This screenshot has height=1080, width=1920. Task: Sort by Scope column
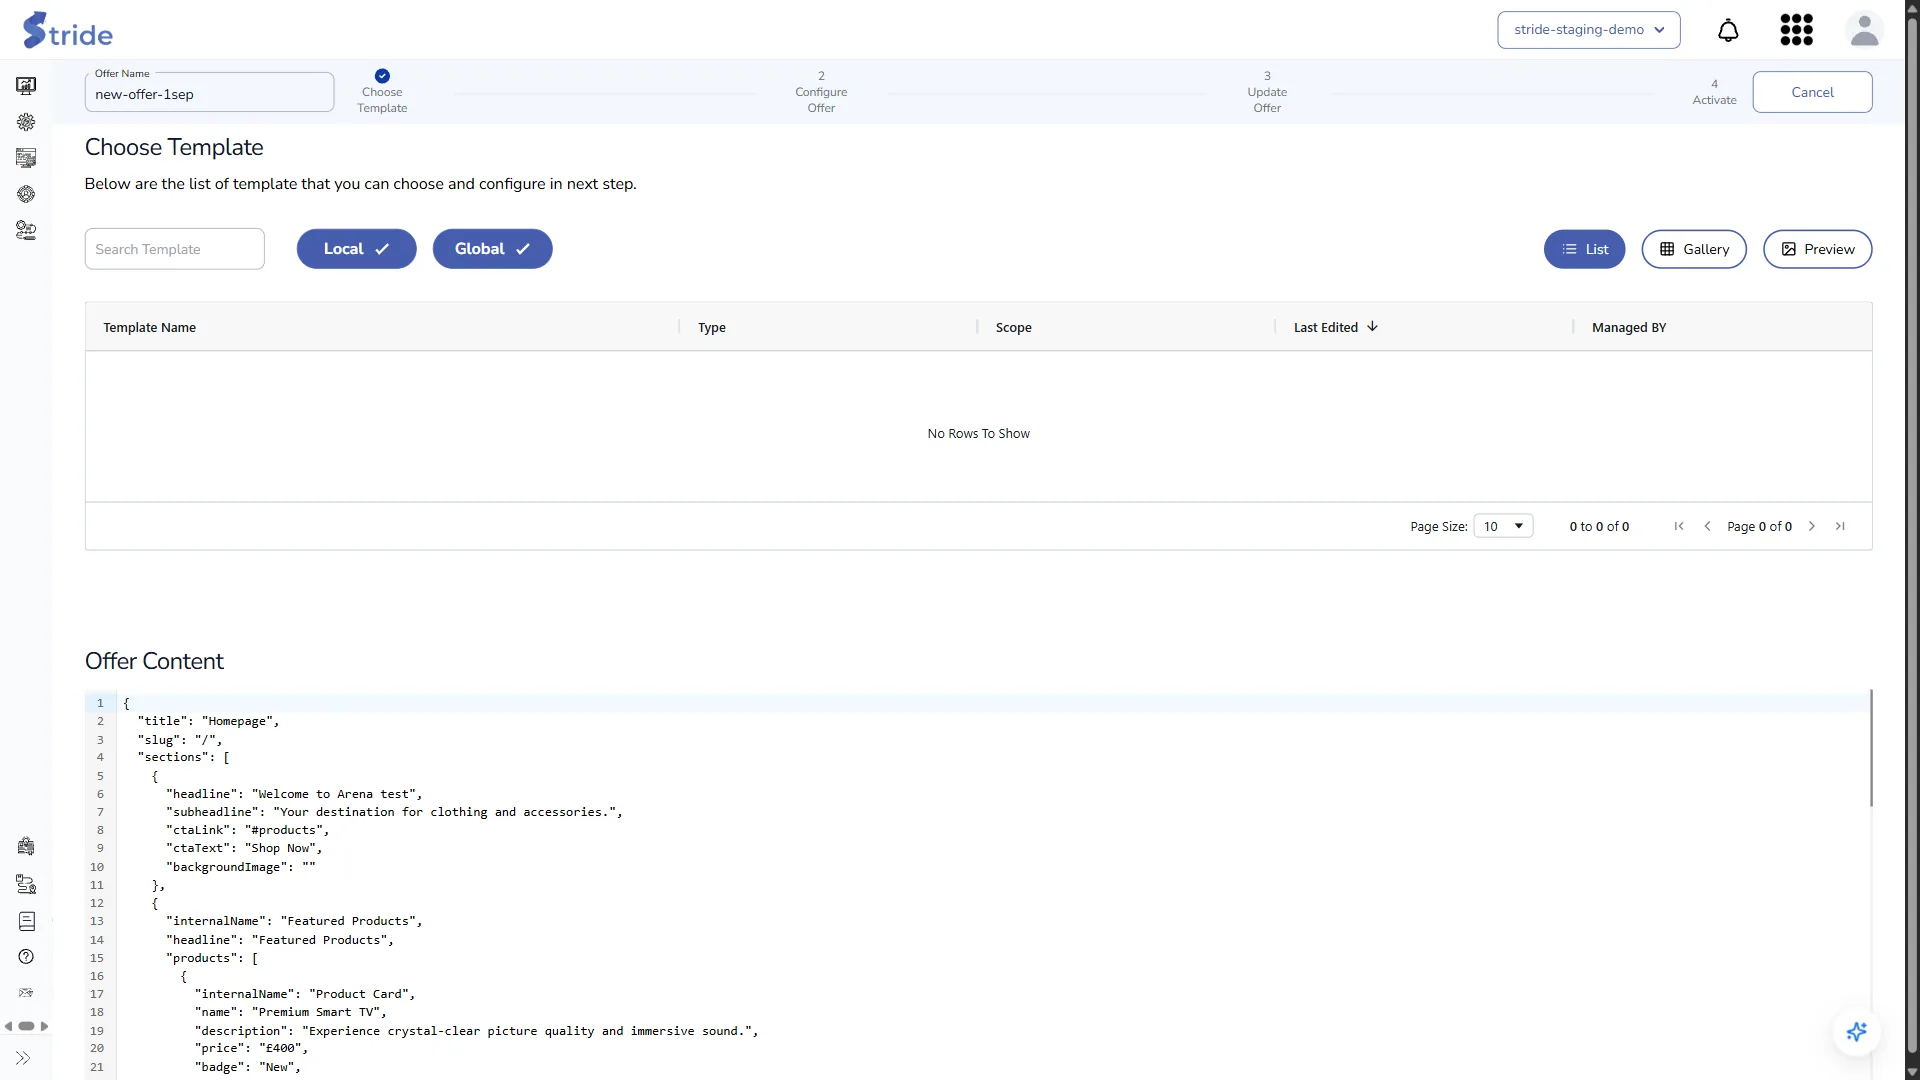[x=1013, y=327]
